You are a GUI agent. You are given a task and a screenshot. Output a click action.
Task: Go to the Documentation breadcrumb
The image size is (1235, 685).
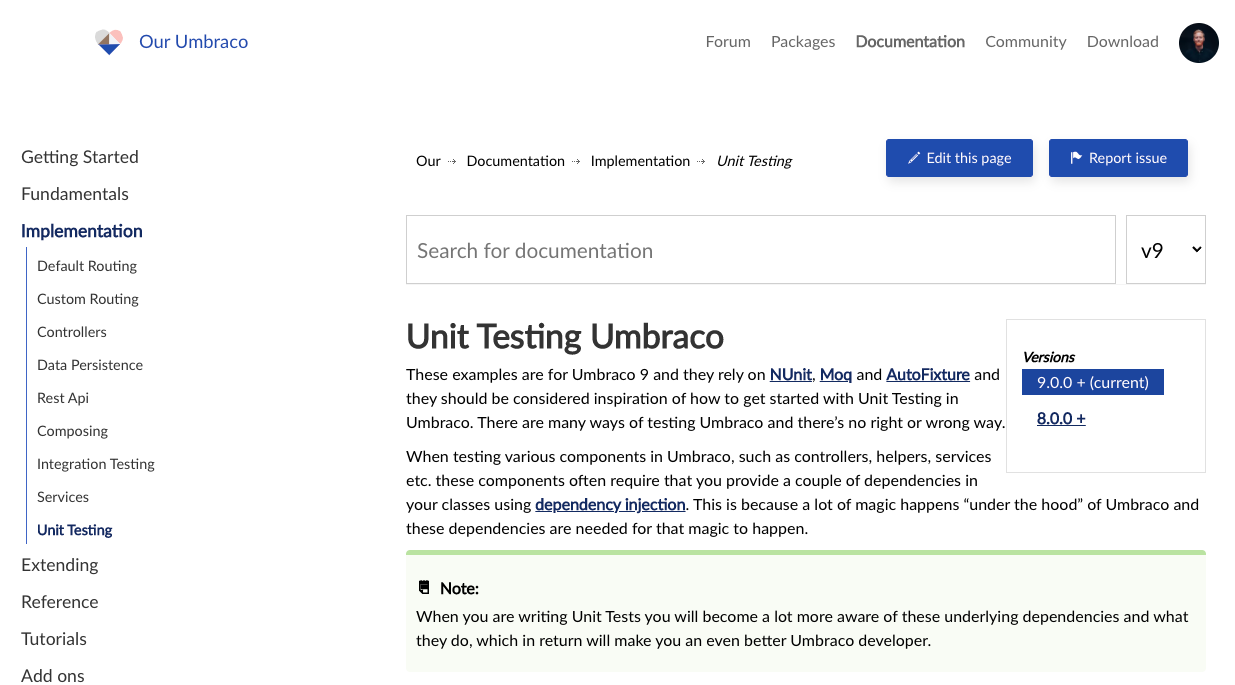click(x=516, y=161)
